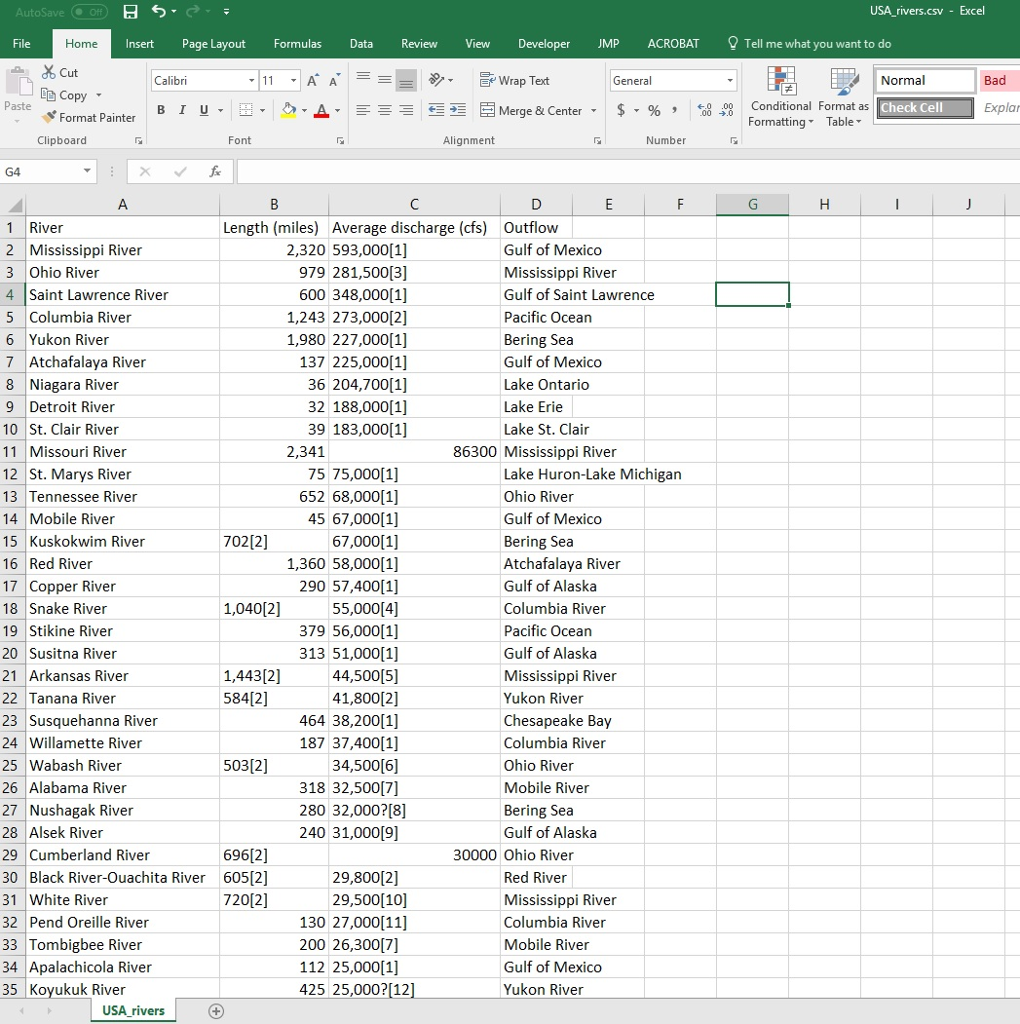Click the Percent Style icon
Screen dimensions: 1020x1024
[654, 110]
